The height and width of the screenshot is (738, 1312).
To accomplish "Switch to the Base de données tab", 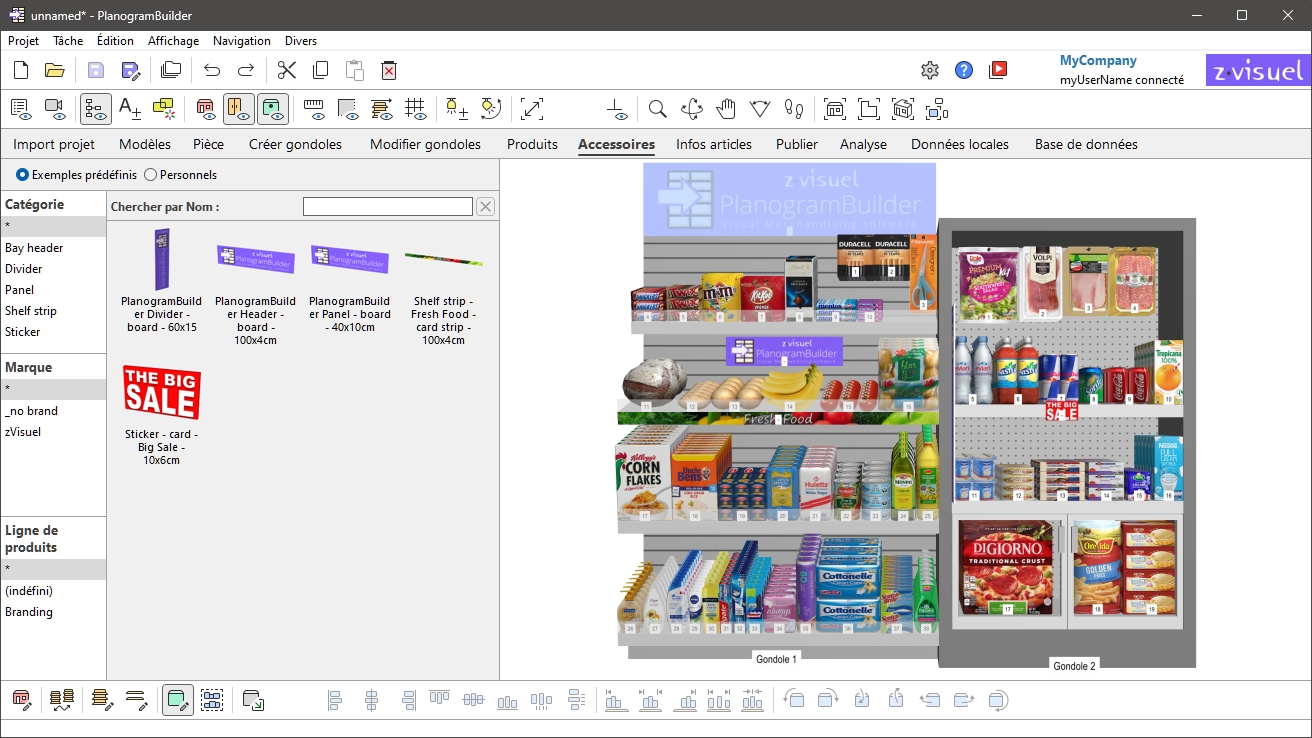I will (1086, 144).
